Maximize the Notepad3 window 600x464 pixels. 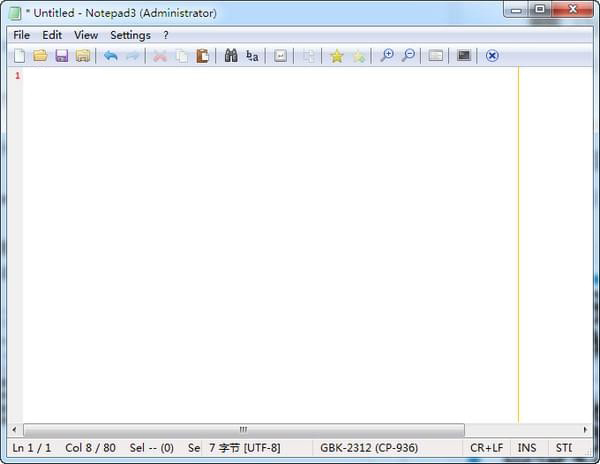pyautogui.click(x=540, y=10)
